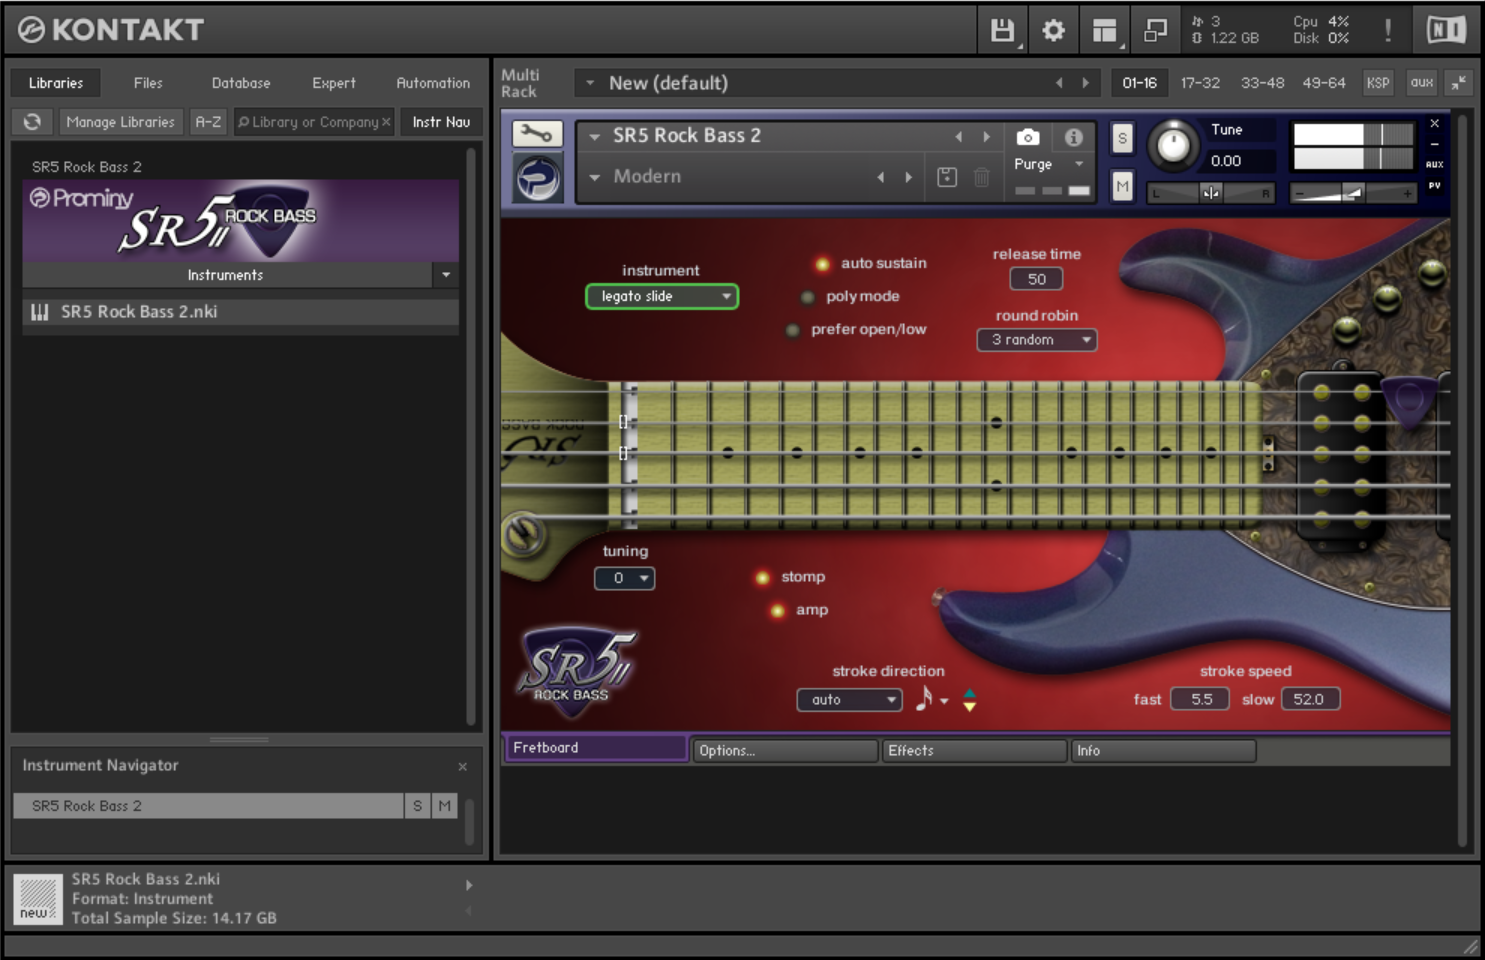The height and width of the screenshot is (960, 1485).
Task: Go to next instrument arrow
Action: click(986, 137)
